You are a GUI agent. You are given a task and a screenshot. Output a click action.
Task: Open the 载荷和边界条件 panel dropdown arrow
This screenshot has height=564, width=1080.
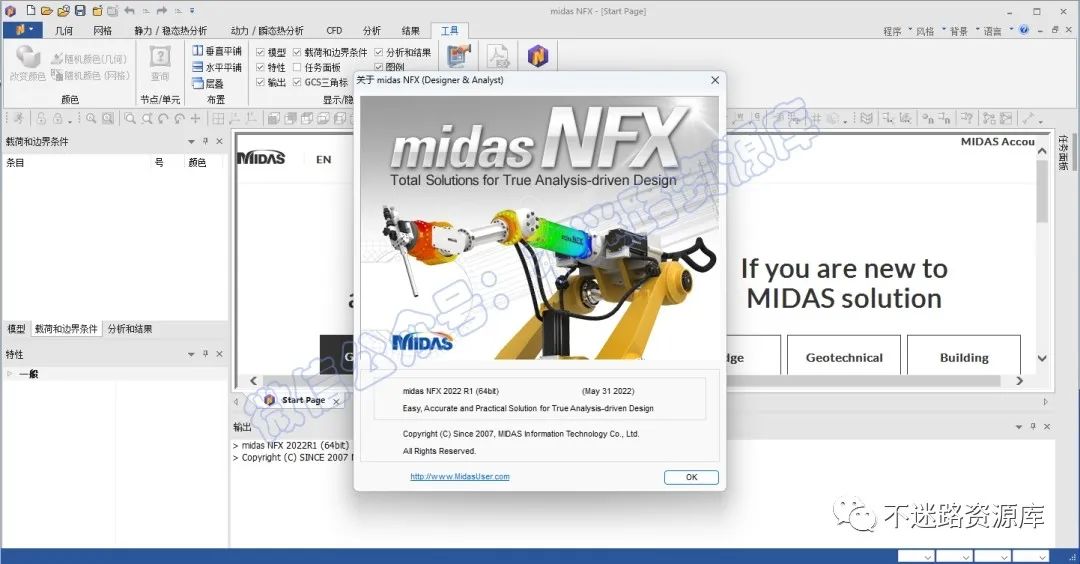pos(191,141)
